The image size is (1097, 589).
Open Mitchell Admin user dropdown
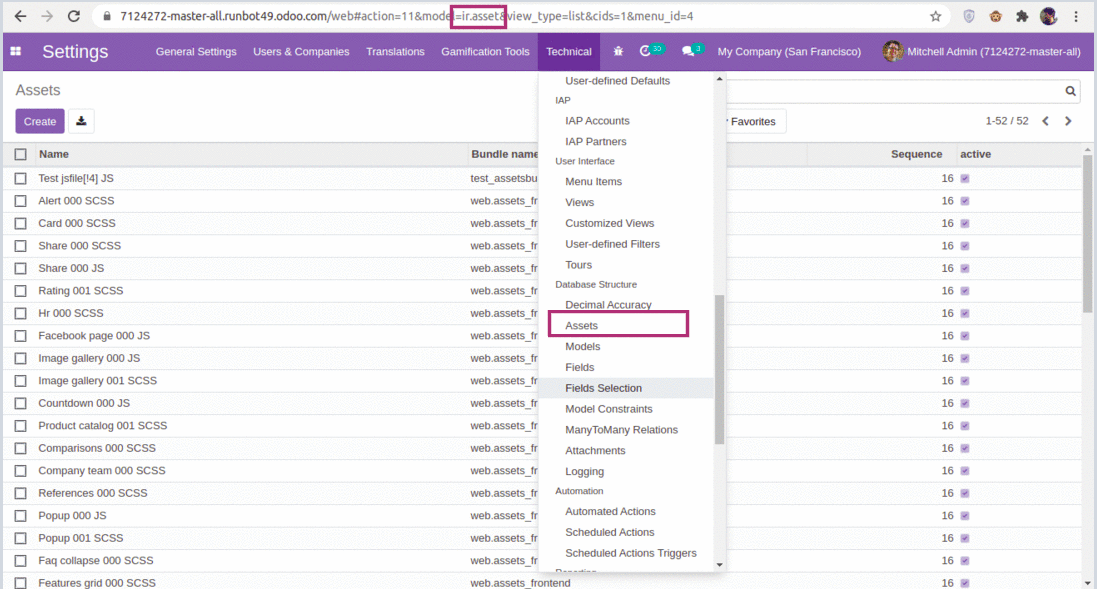tap(982, 52)
